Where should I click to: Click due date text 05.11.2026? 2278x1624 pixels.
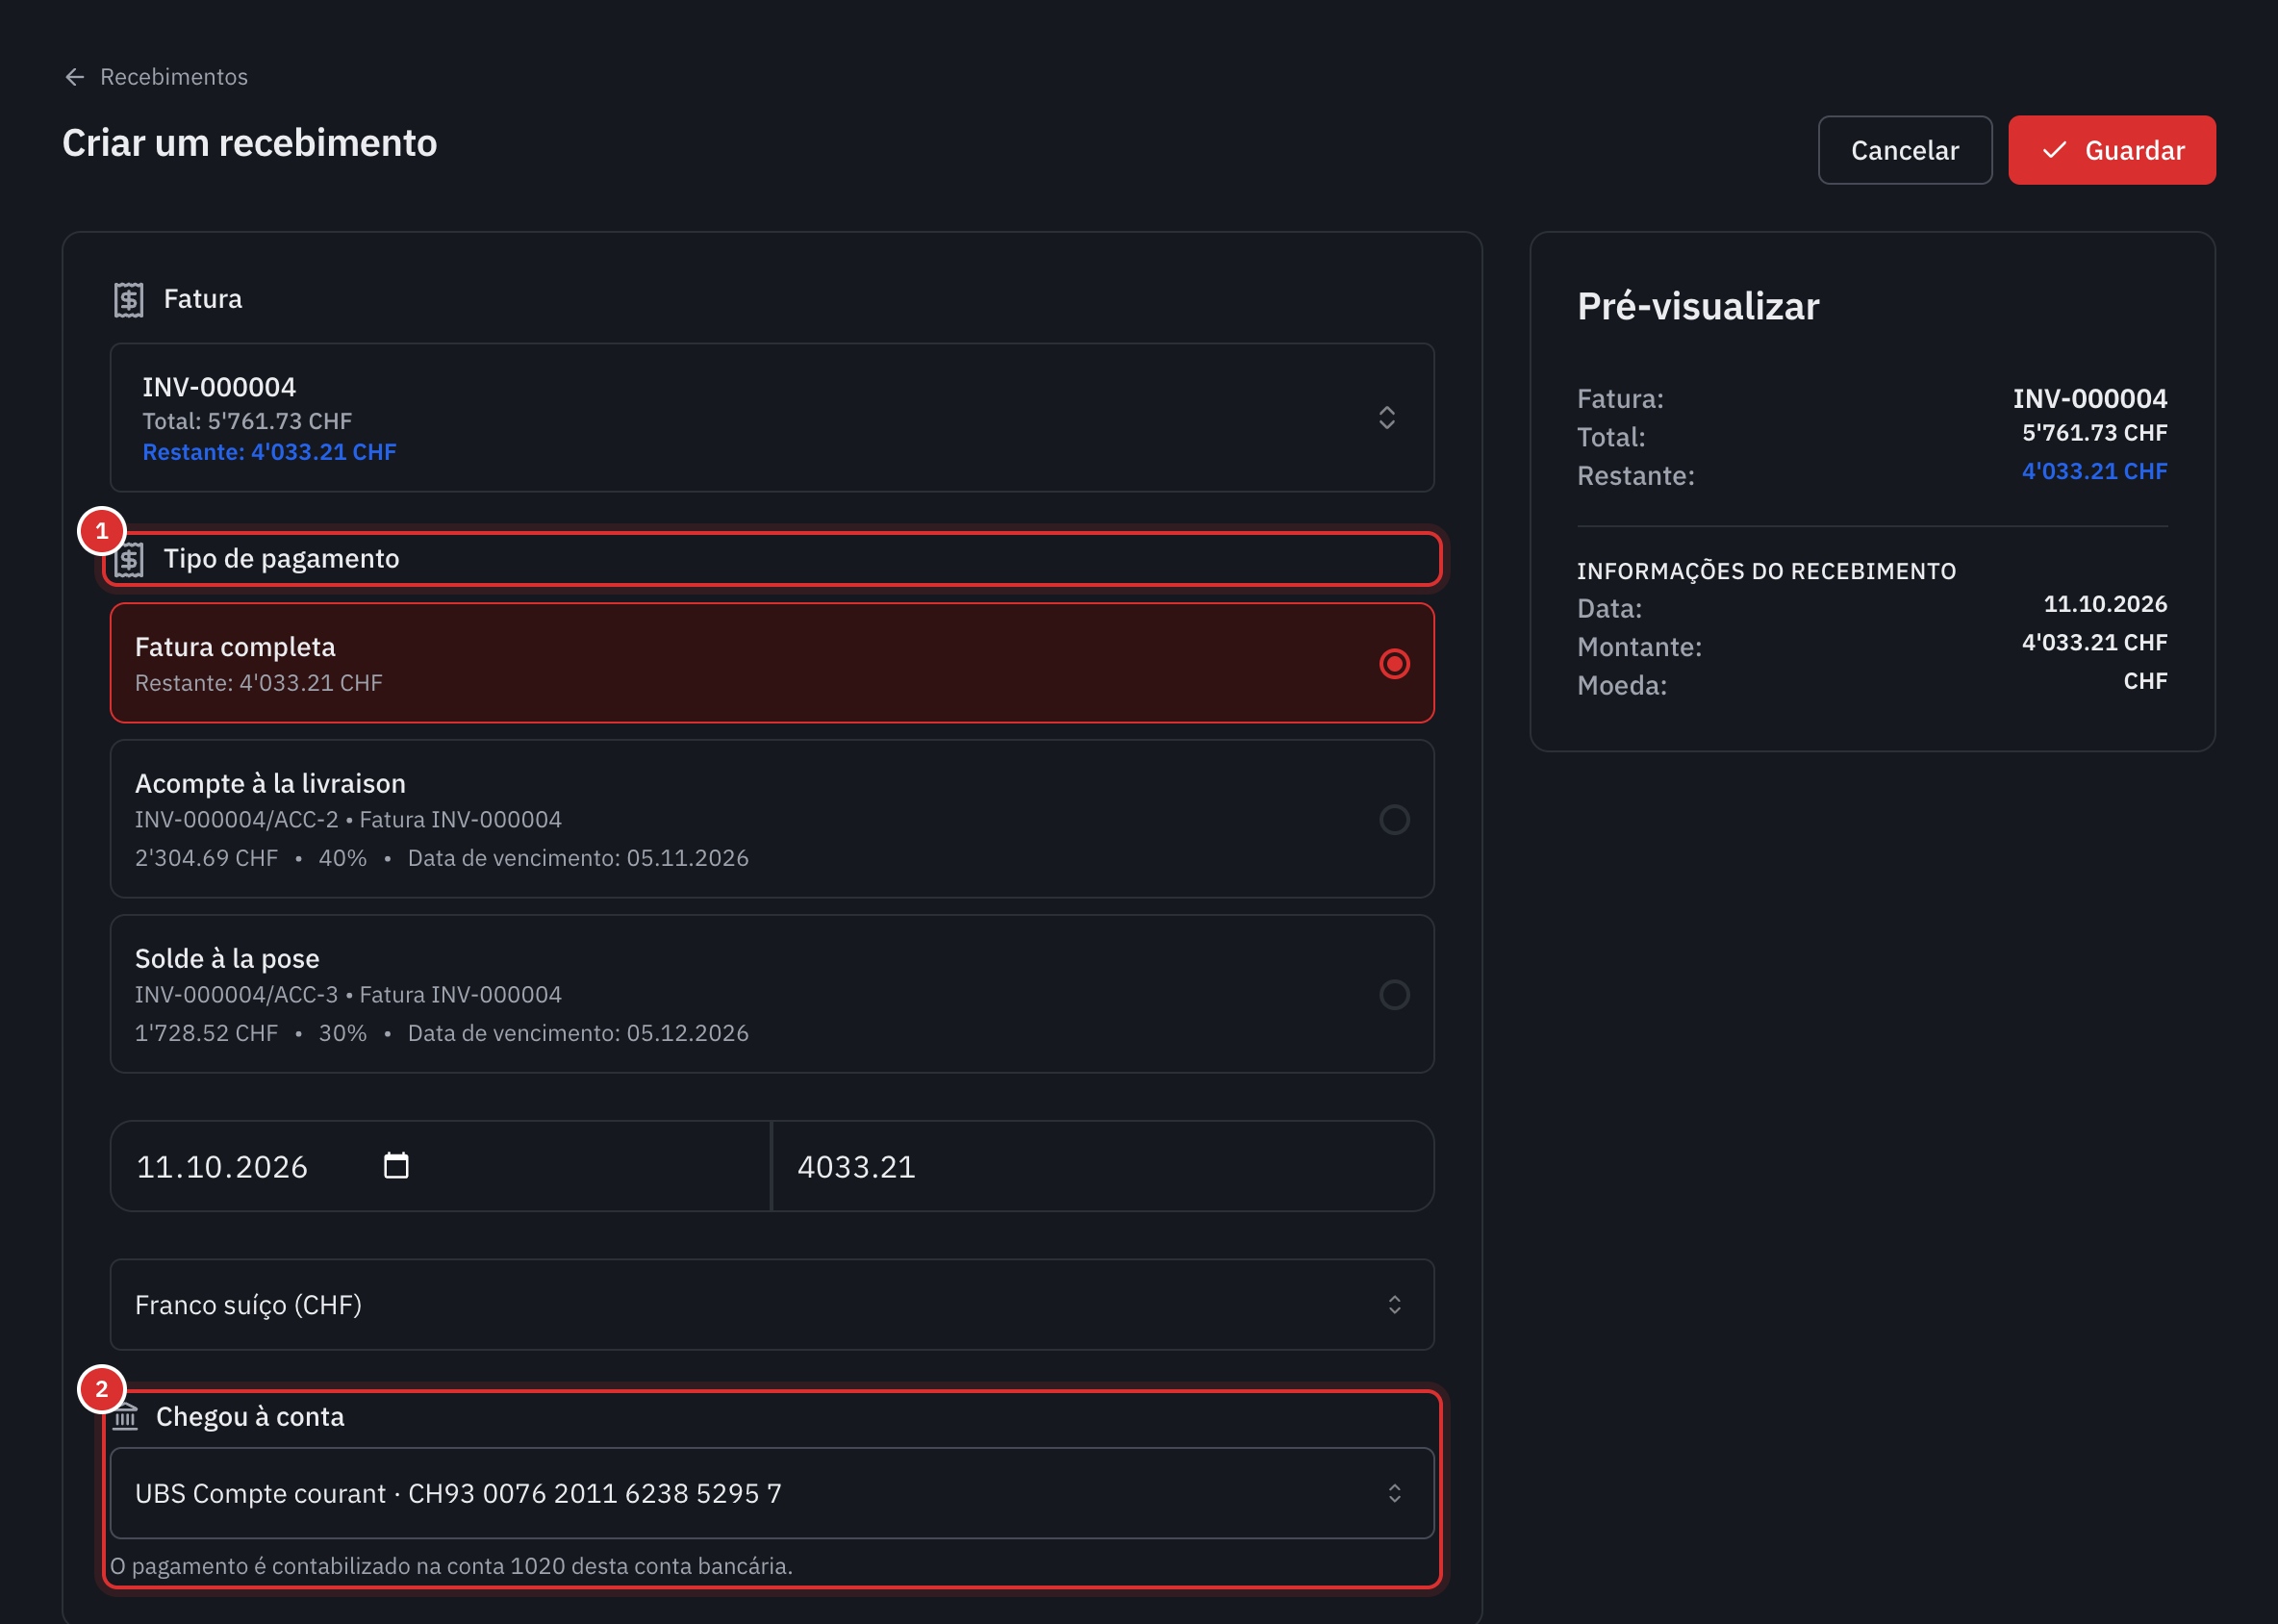point(687,858)
